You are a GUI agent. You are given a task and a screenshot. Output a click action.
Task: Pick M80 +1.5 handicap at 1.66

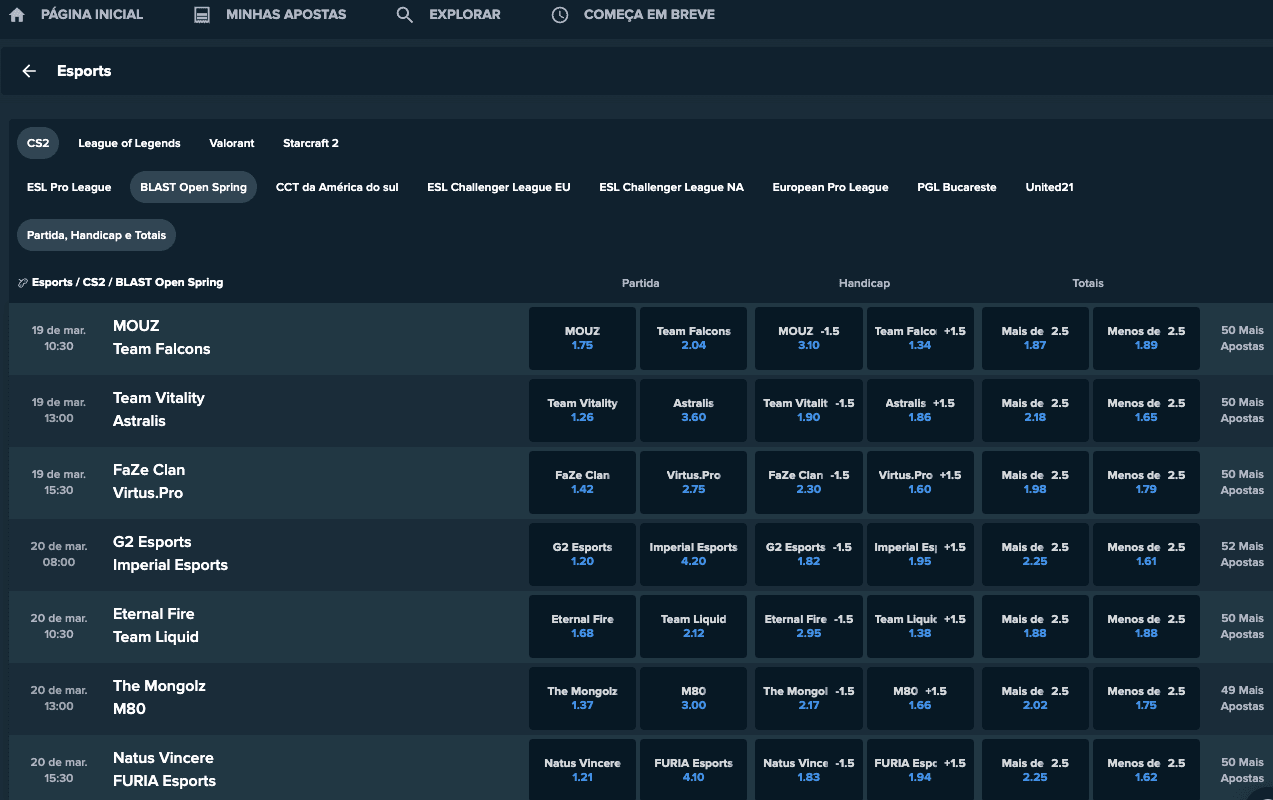920,698
